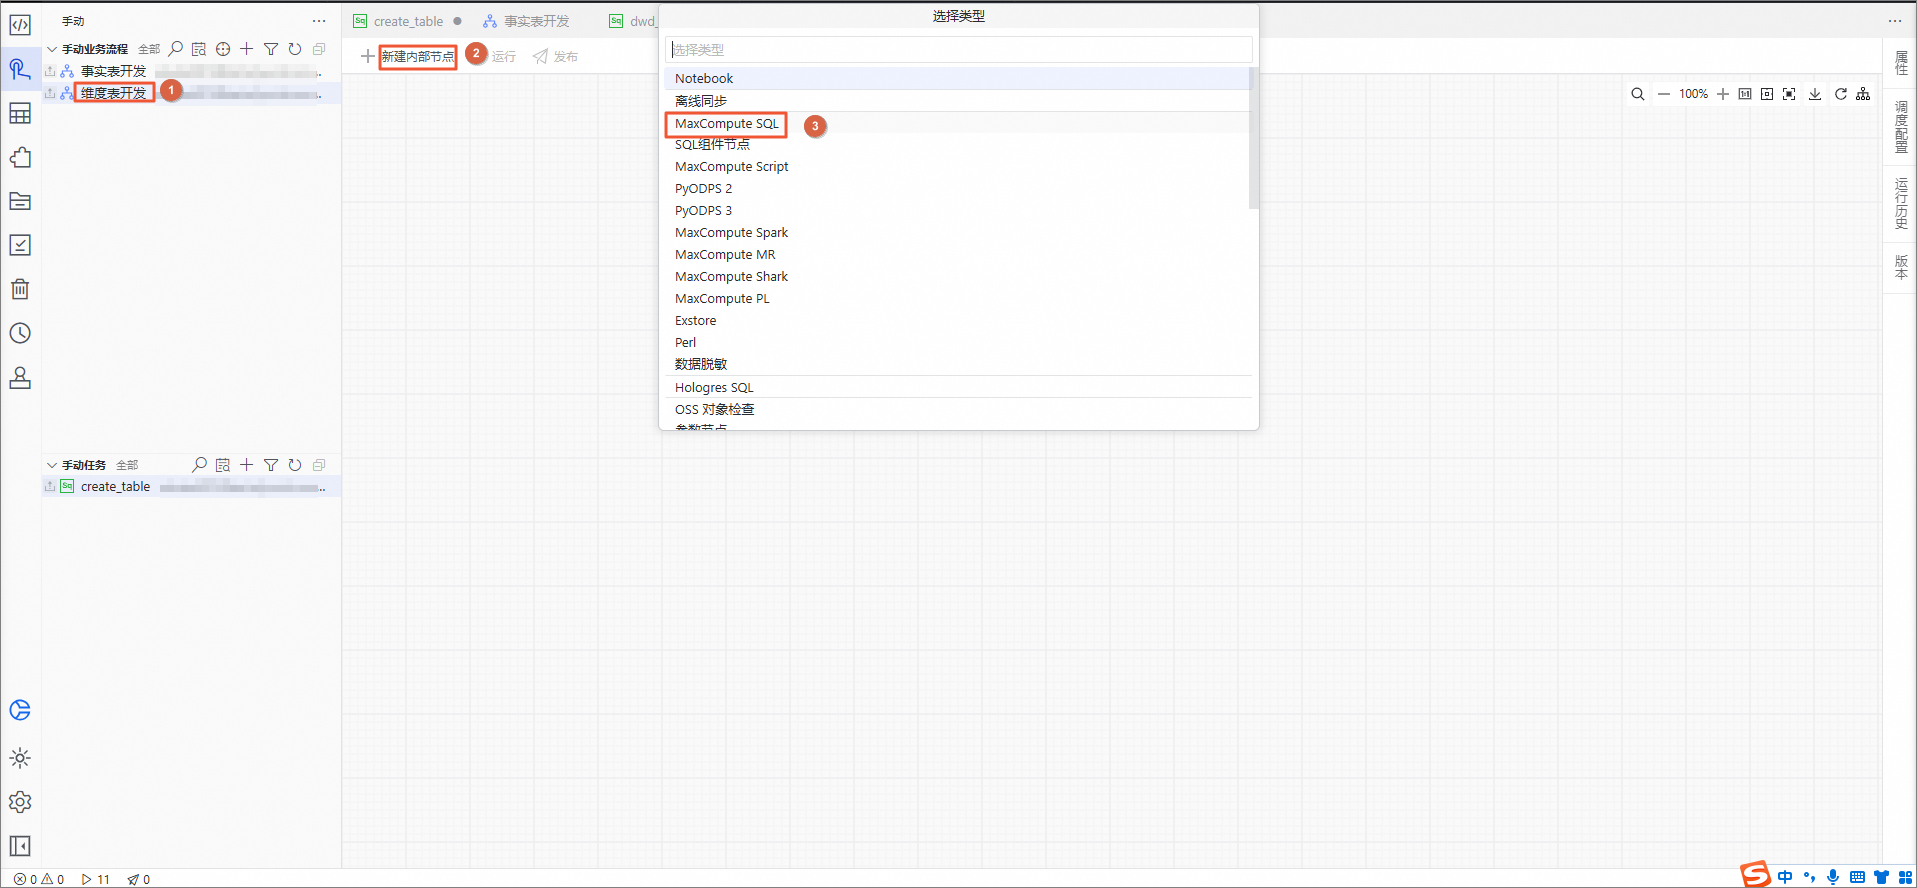The width and height of the screenshot is (1917, 888).
Task: Open the manual workflow icon in left sidebar
Action: point(20,69)
